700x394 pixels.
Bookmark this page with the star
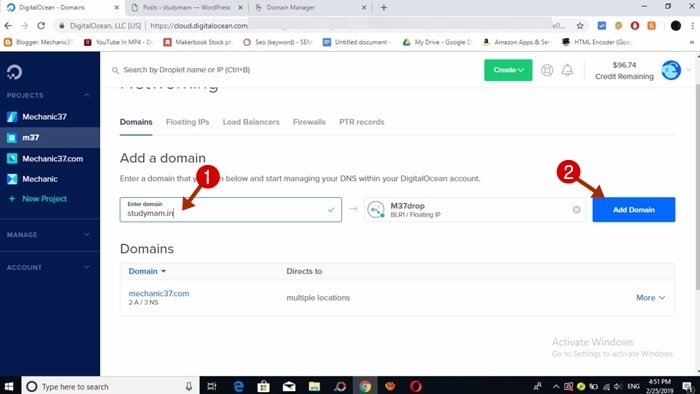point(580,26)
